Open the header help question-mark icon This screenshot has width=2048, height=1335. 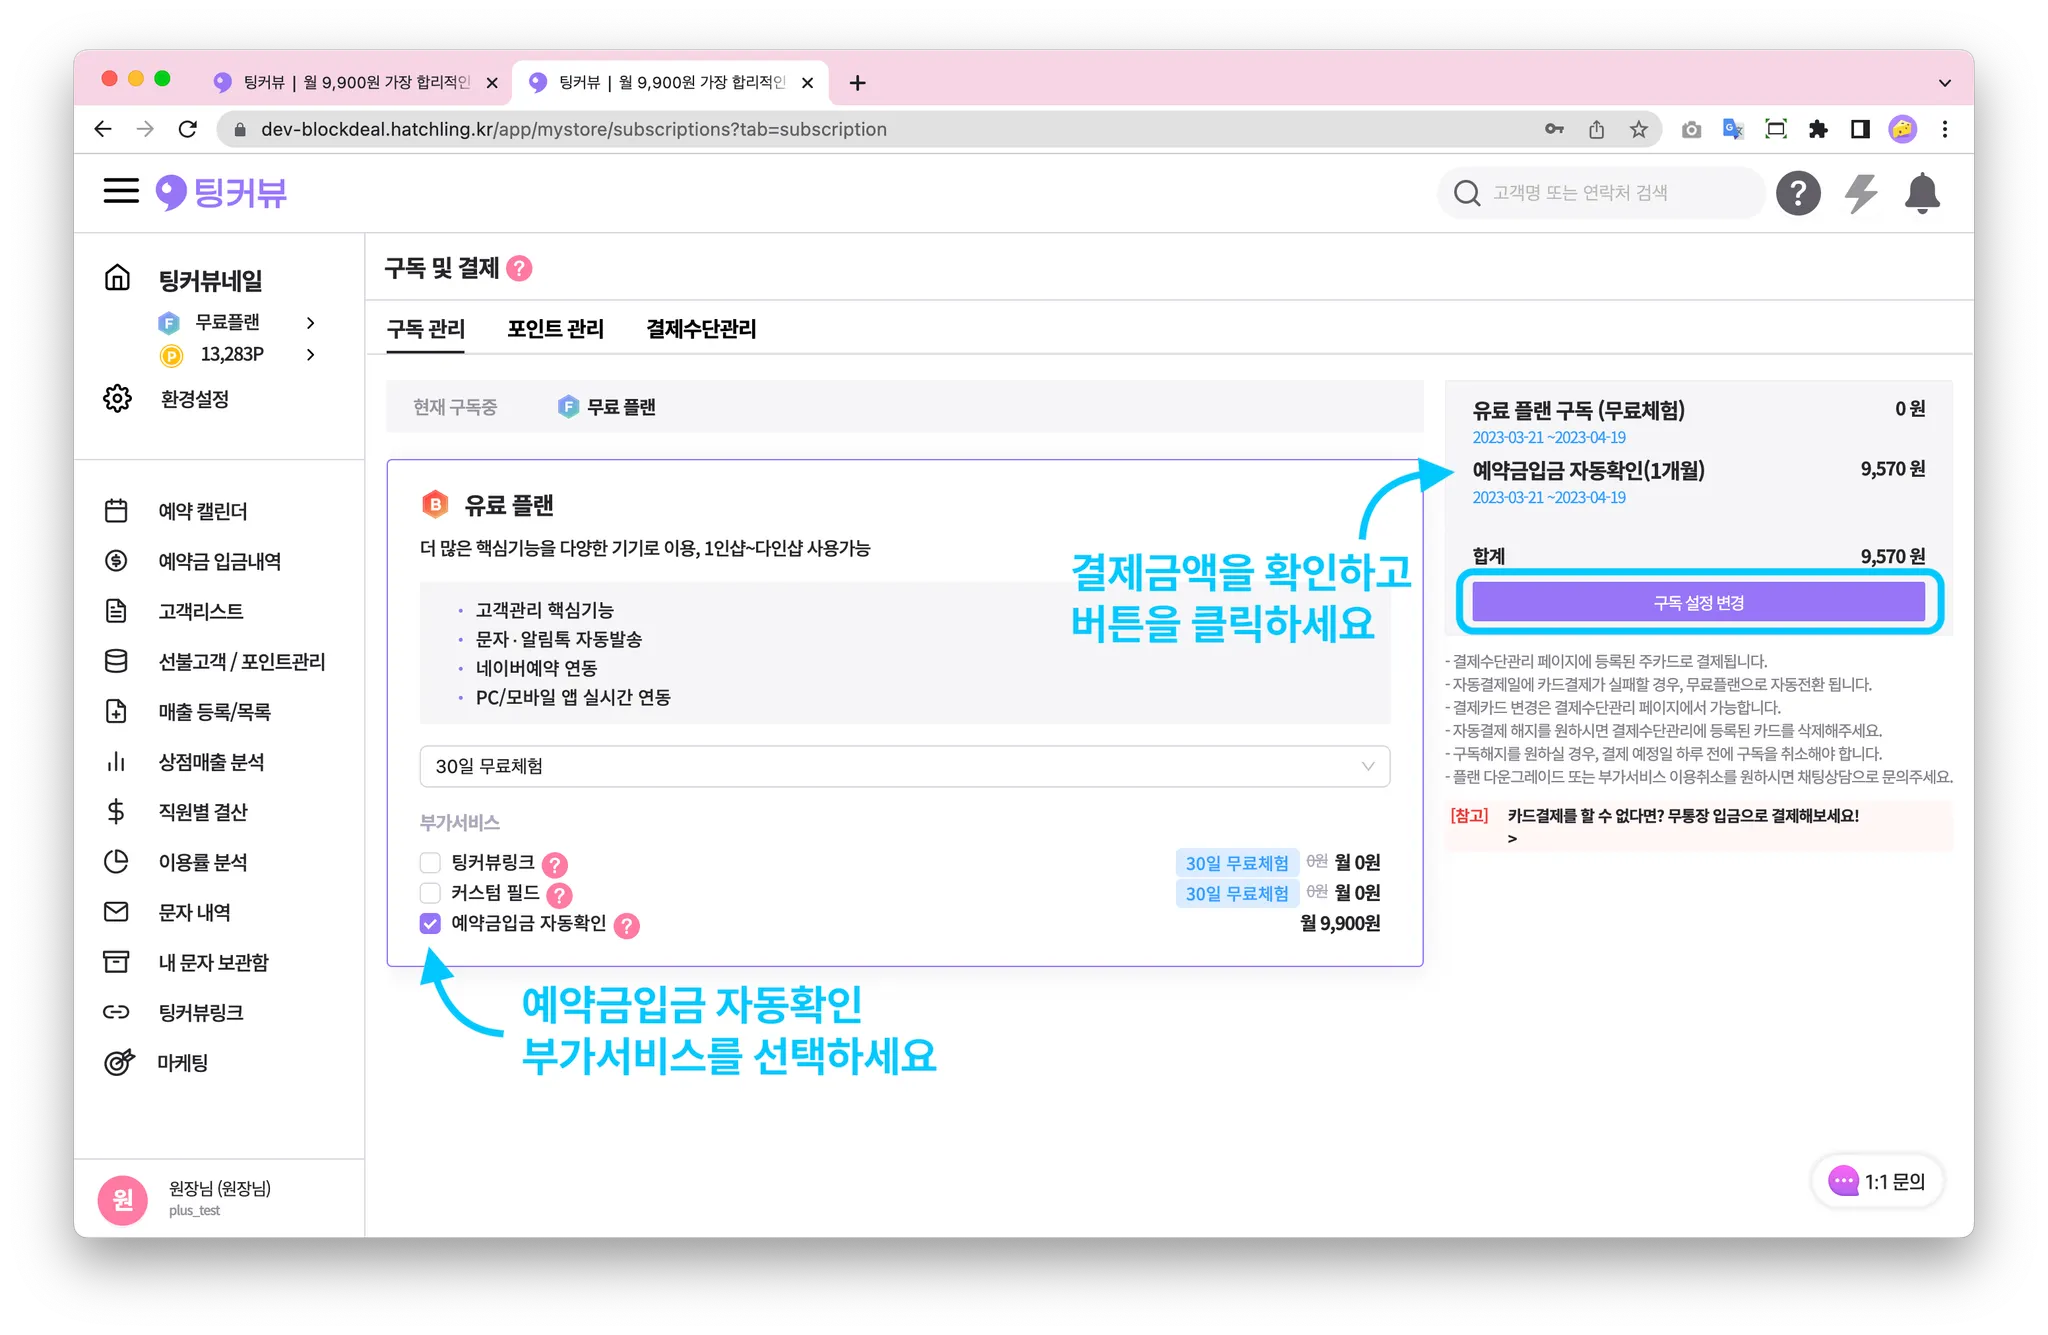tap(1797, 193)
